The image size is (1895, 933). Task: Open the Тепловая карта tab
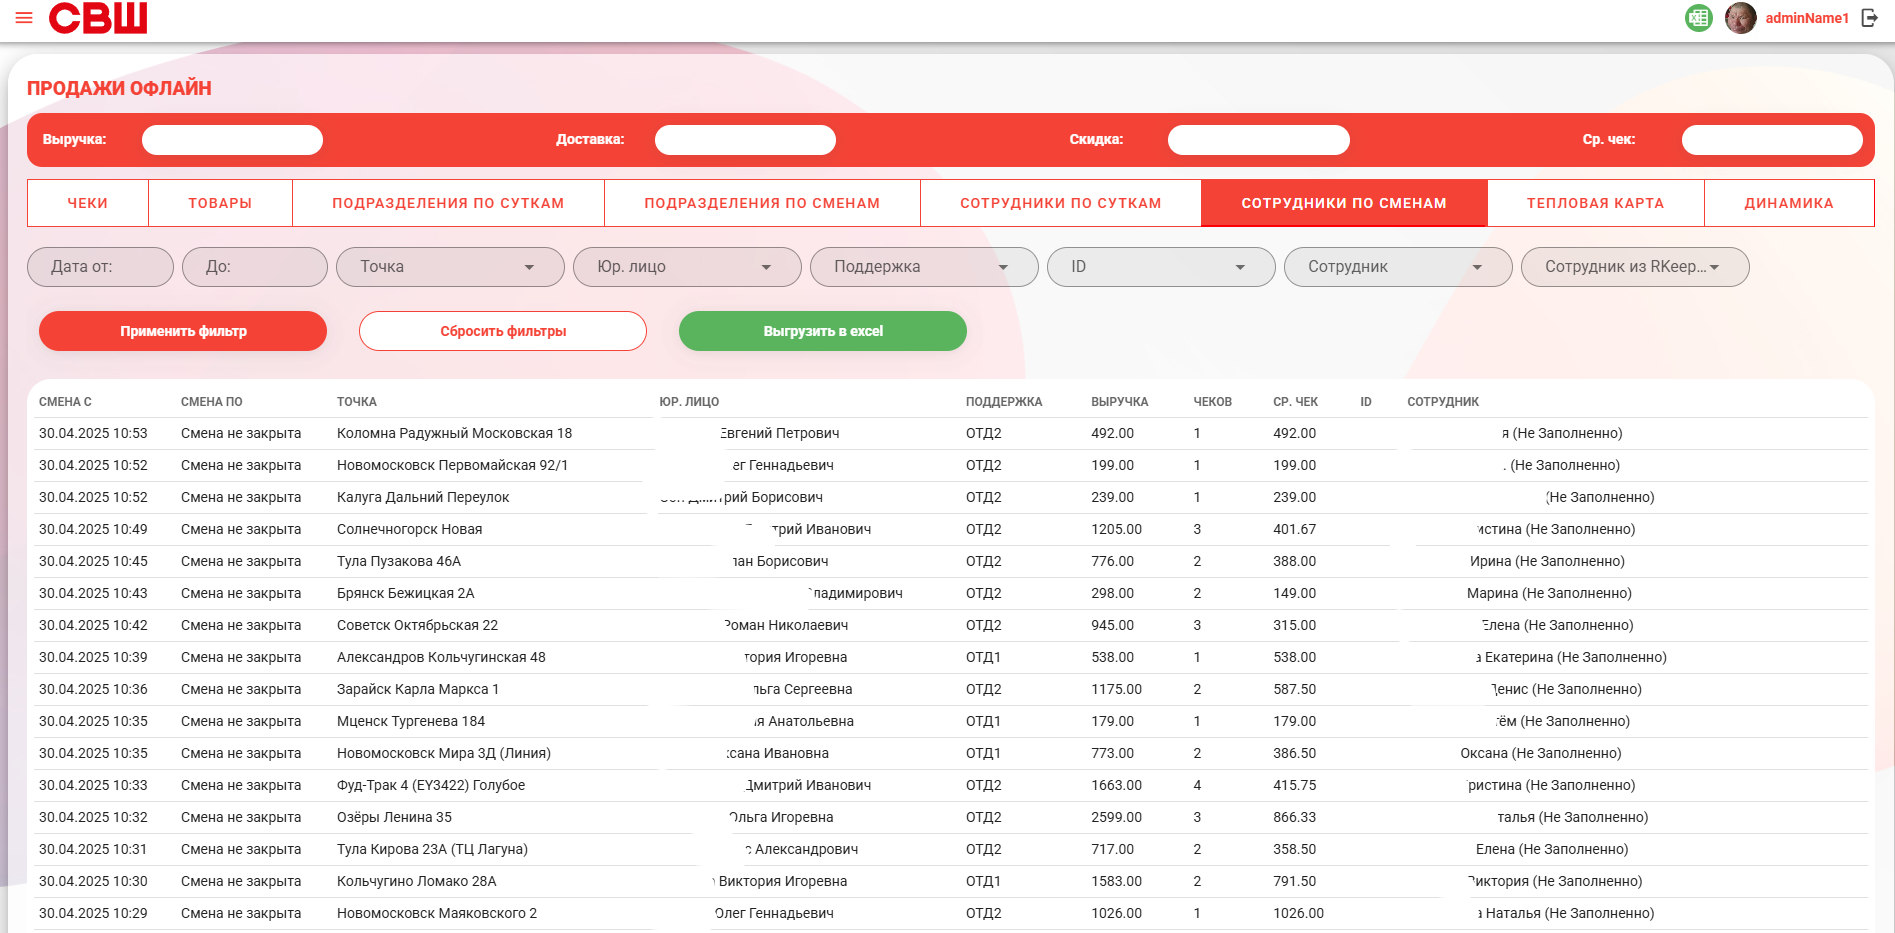pos(1595,203)
